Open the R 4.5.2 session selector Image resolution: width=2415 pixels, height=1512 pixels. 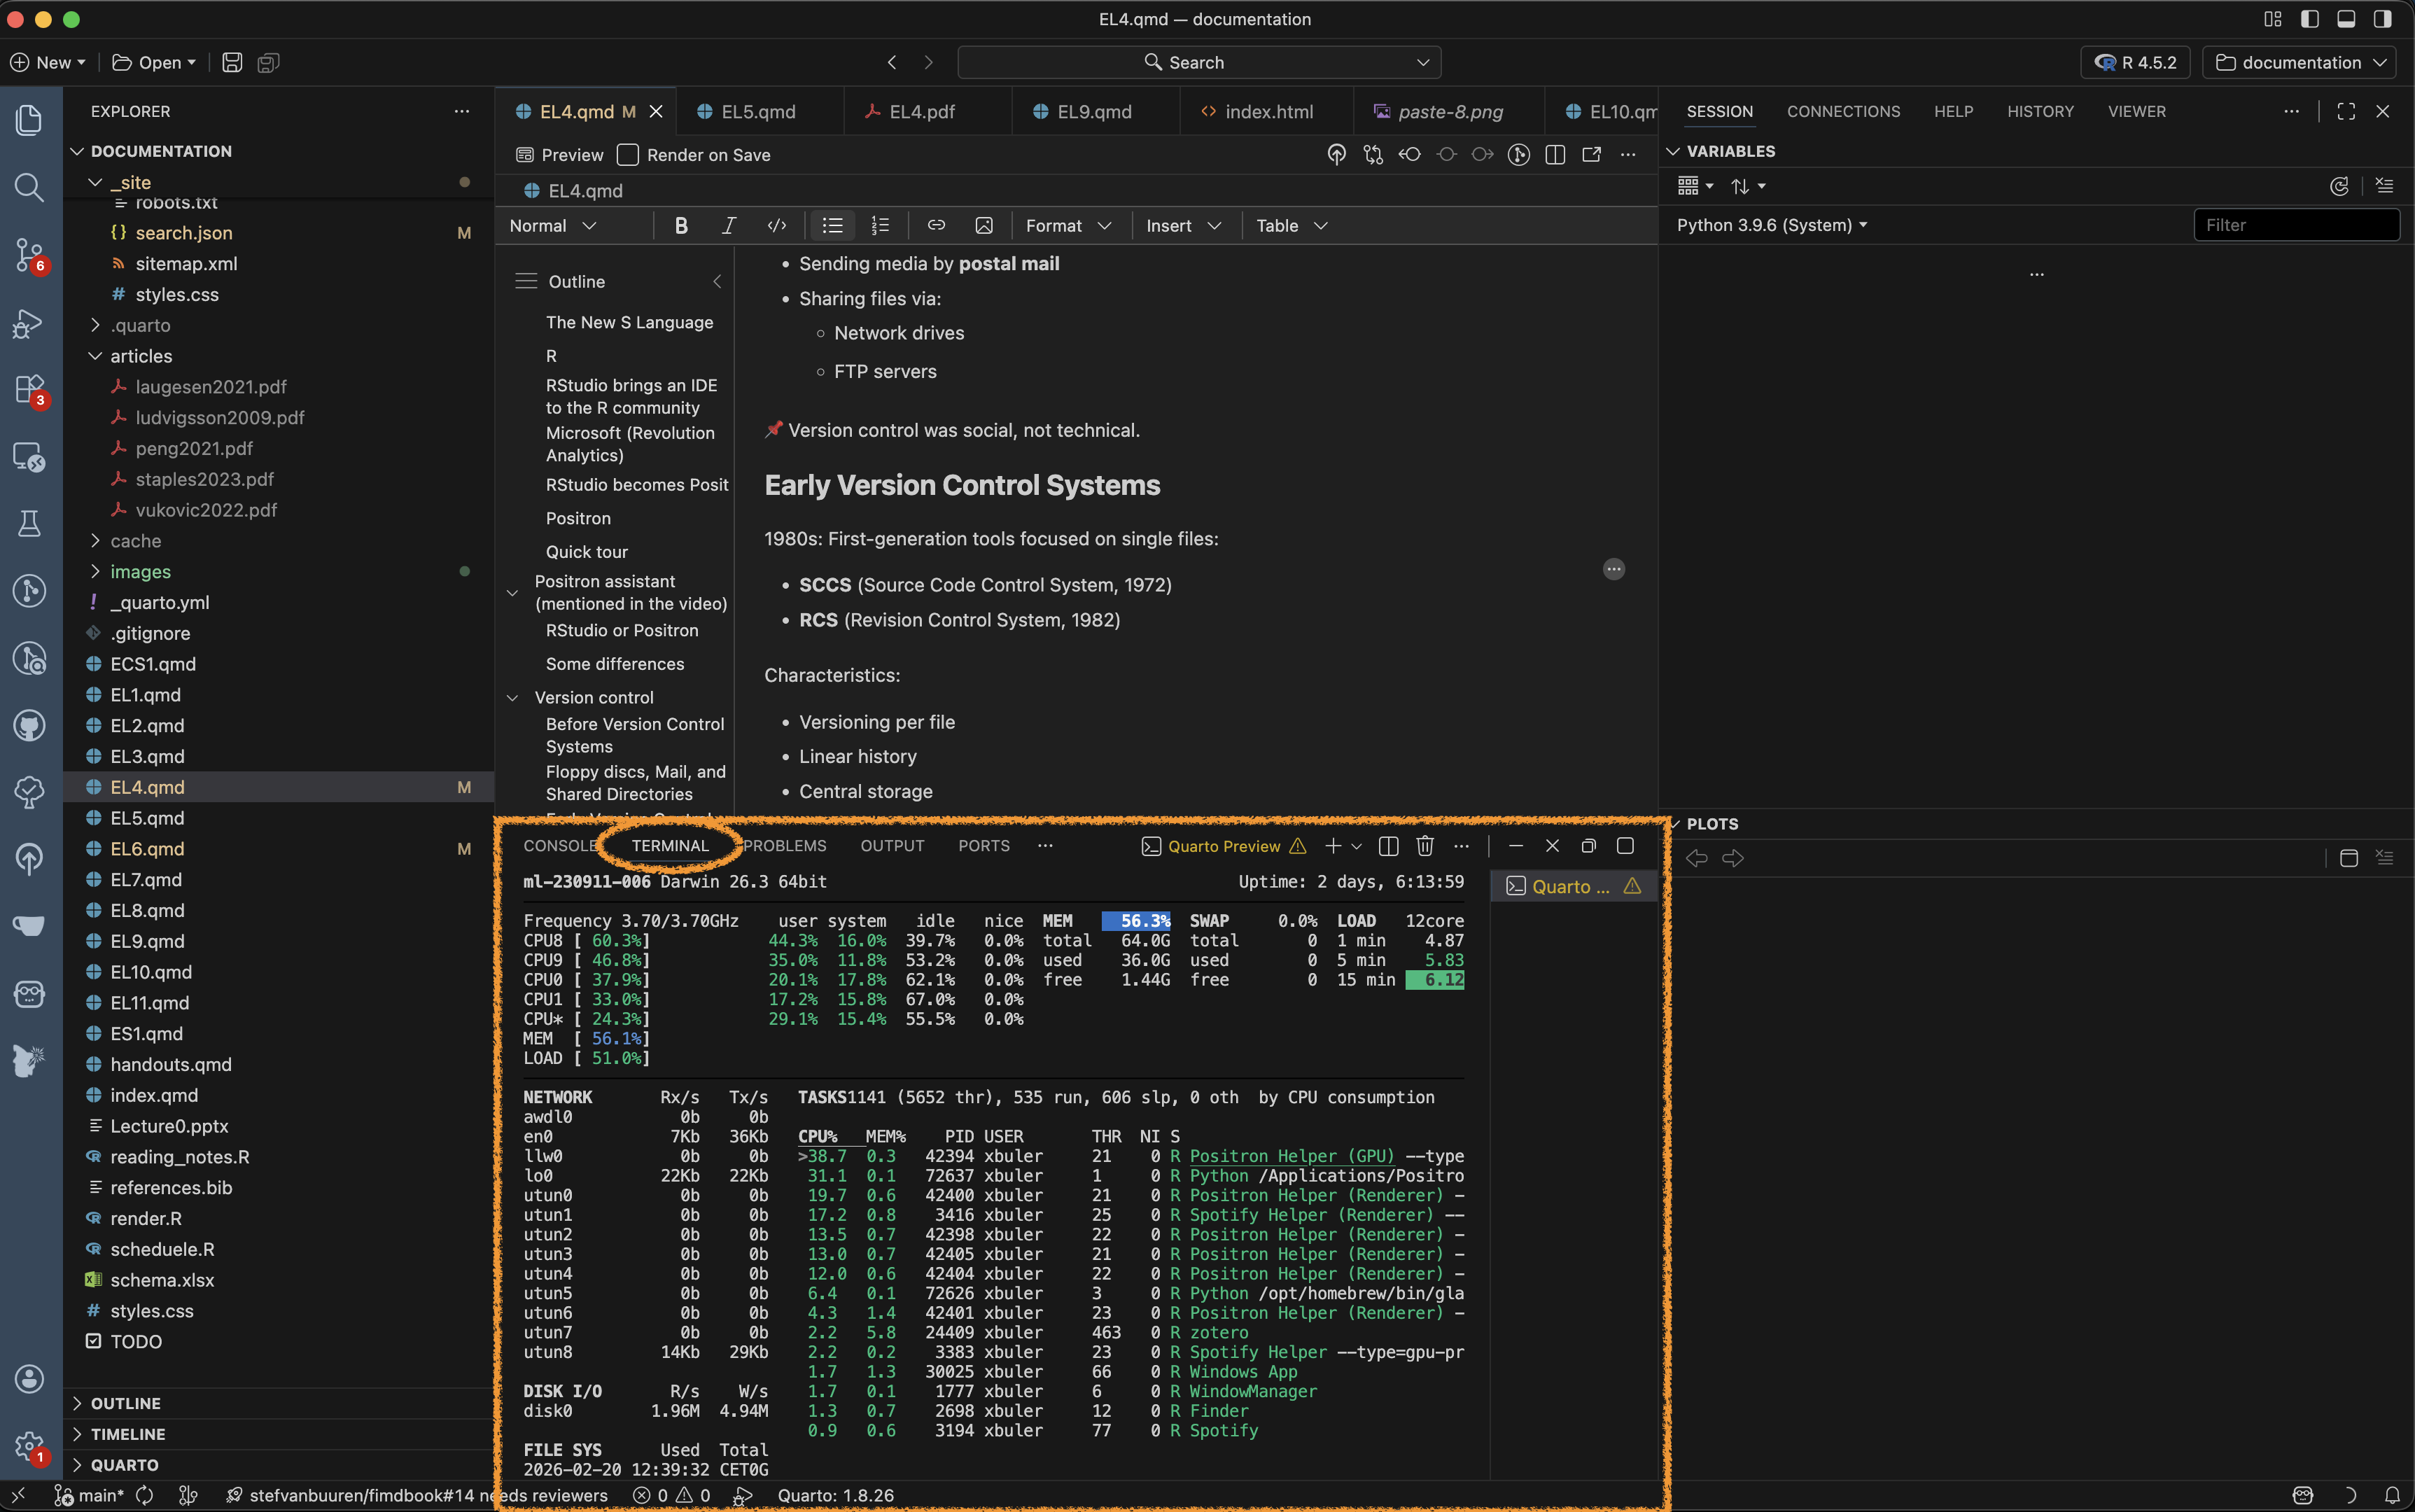[x=2135, y=62]
